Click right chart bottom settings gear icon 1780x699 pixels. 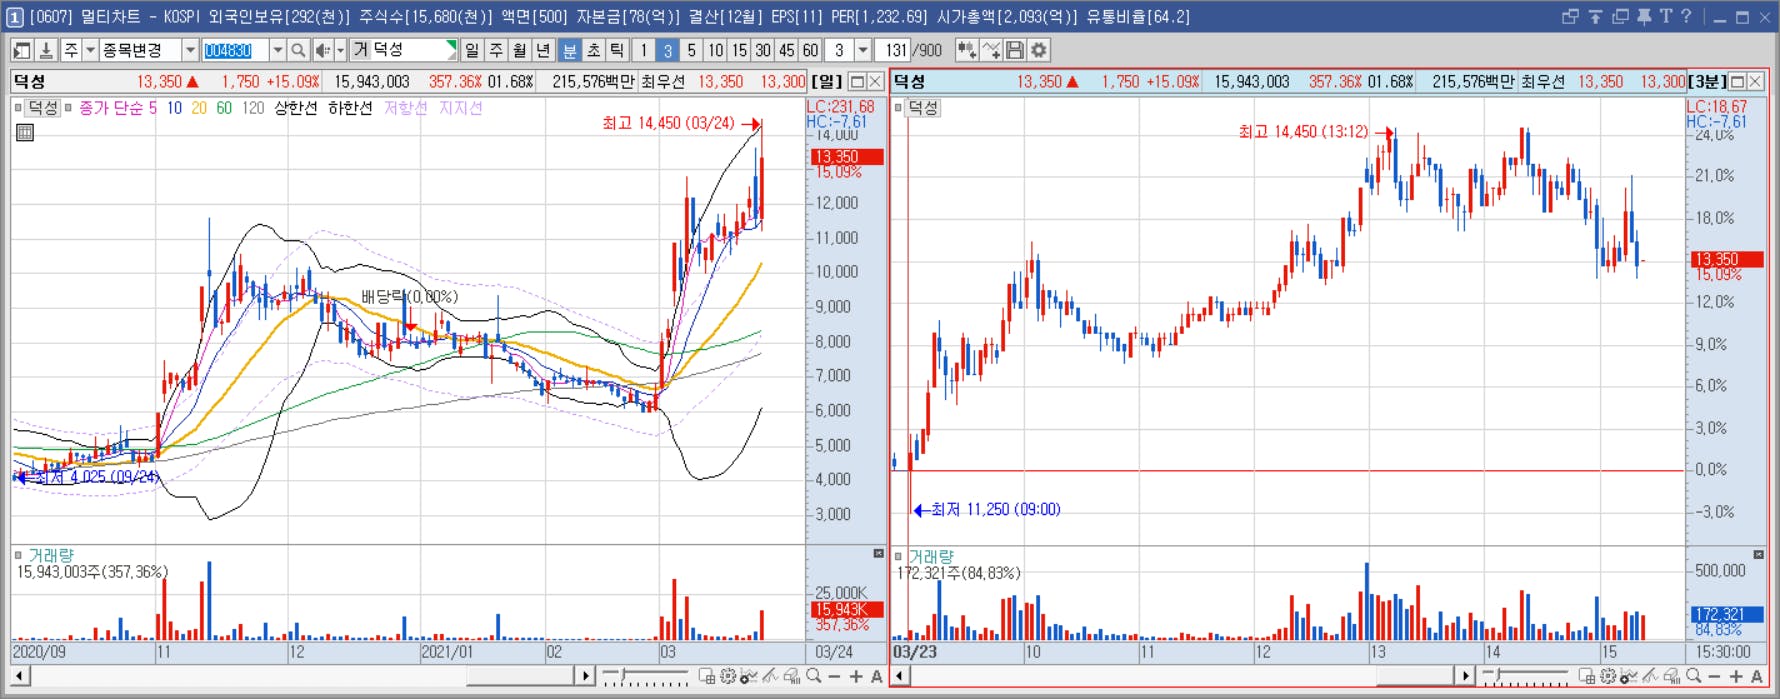click(x=1608, y=676)
